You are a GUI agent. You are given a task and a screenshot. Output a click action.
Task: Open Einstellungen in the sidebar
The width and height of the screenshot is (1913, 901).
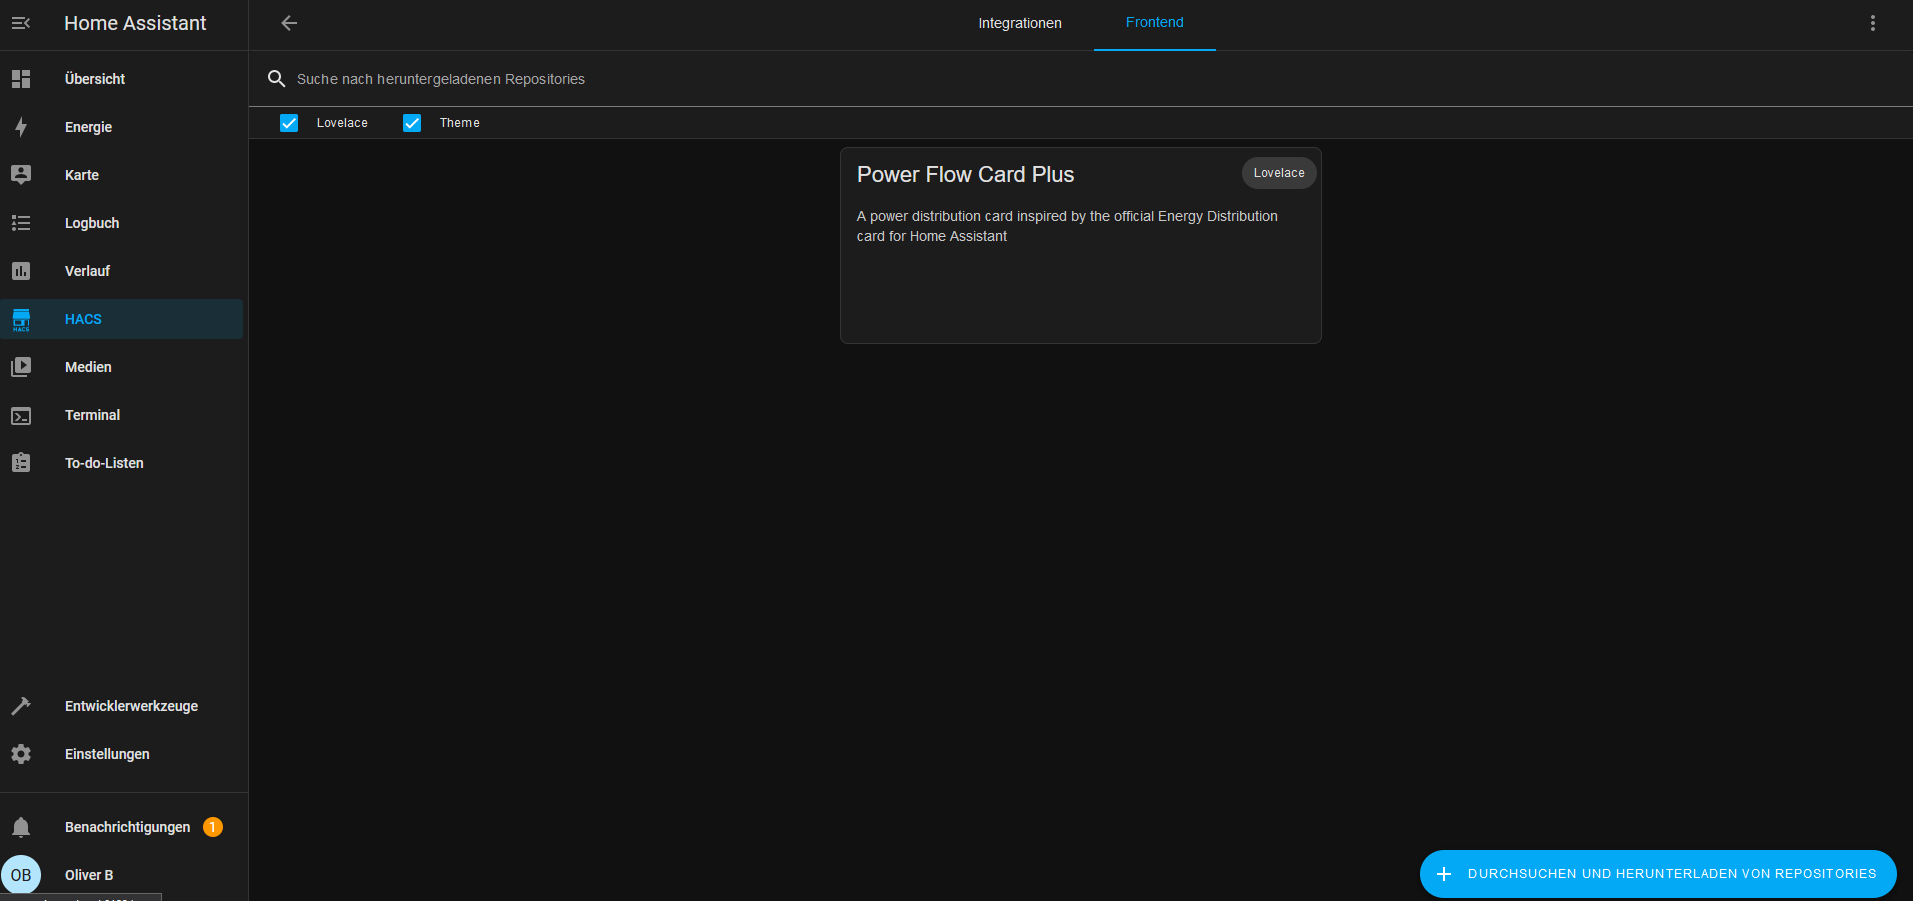pyautogui.click(x=122, y=754)
